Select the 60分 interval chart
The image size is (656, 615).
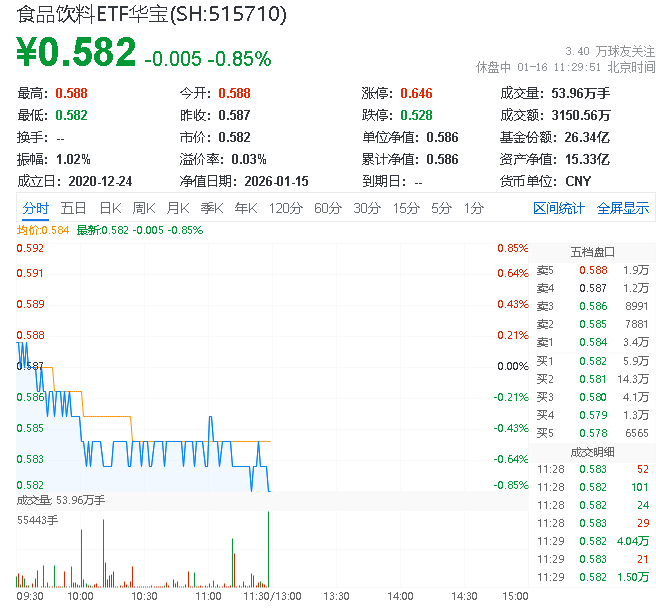[x=328, y=208]
